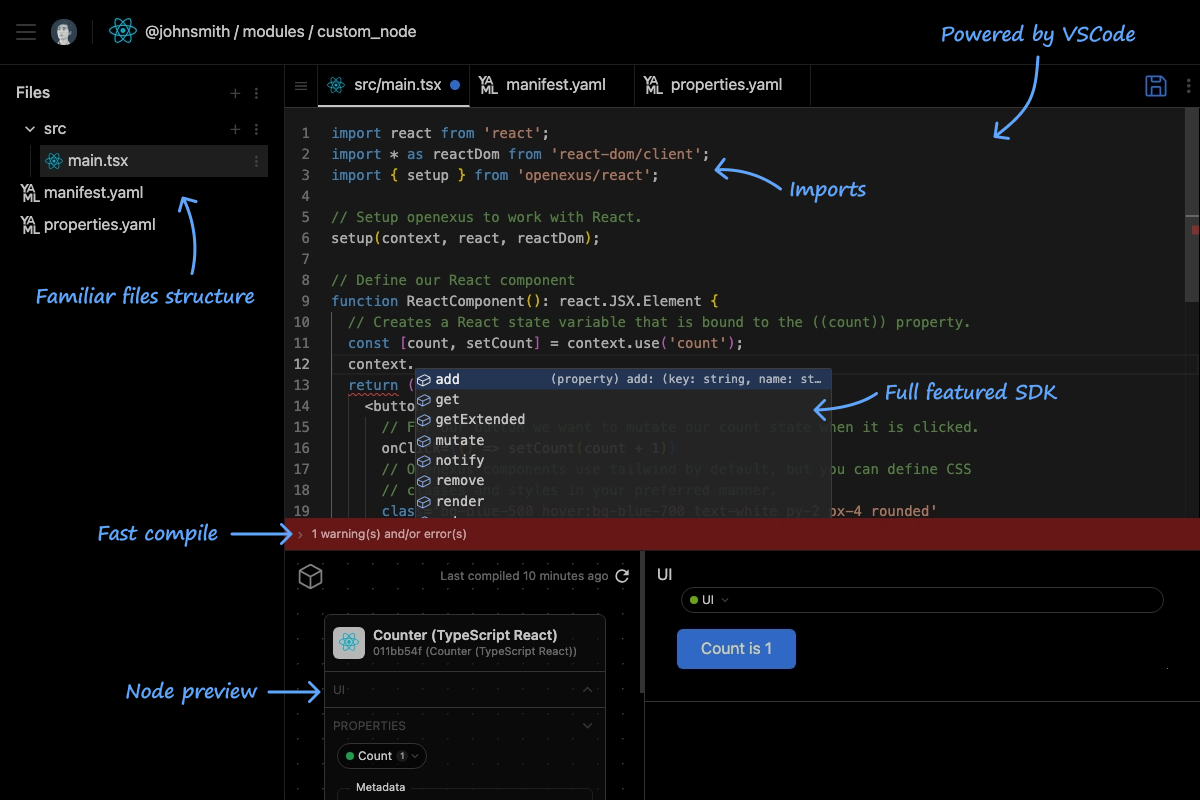
Task: Click the Last compiled 10 minutes ago text
Action: pyautogui.click(x=524, y=576)
